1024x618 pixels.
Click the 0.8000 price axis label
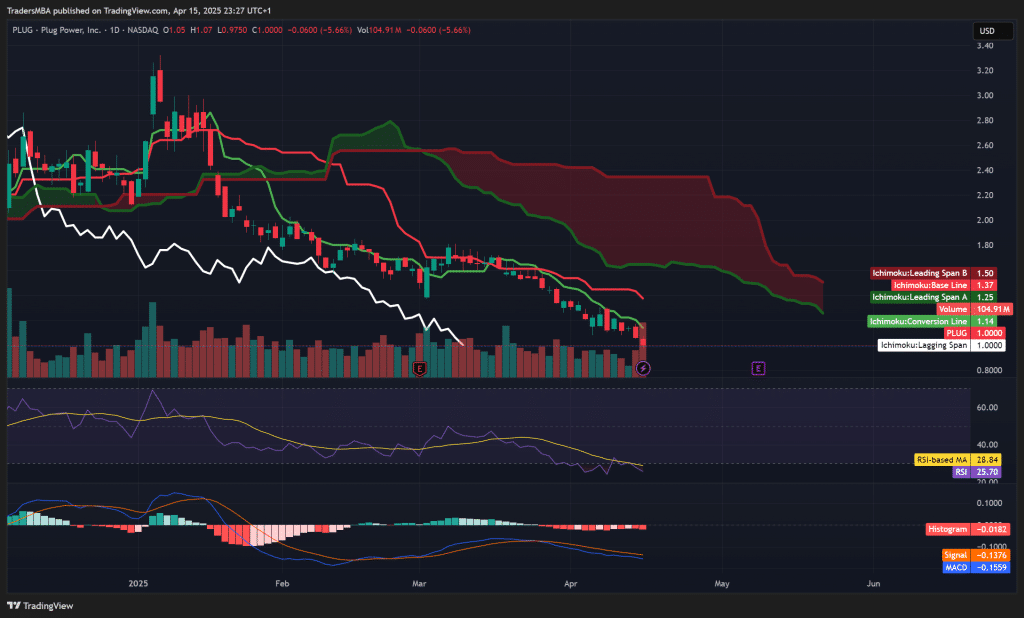pos(989,370)
